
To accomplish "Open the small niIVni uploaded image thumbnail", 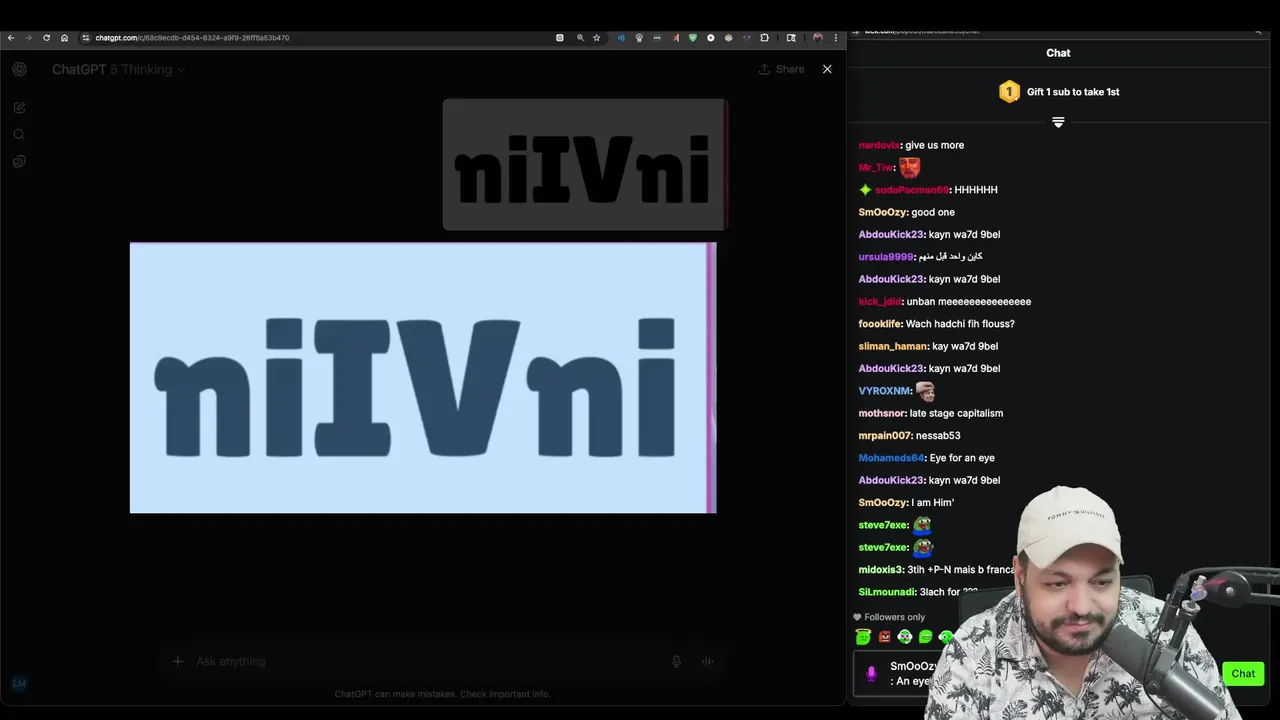I will (585, 164).
